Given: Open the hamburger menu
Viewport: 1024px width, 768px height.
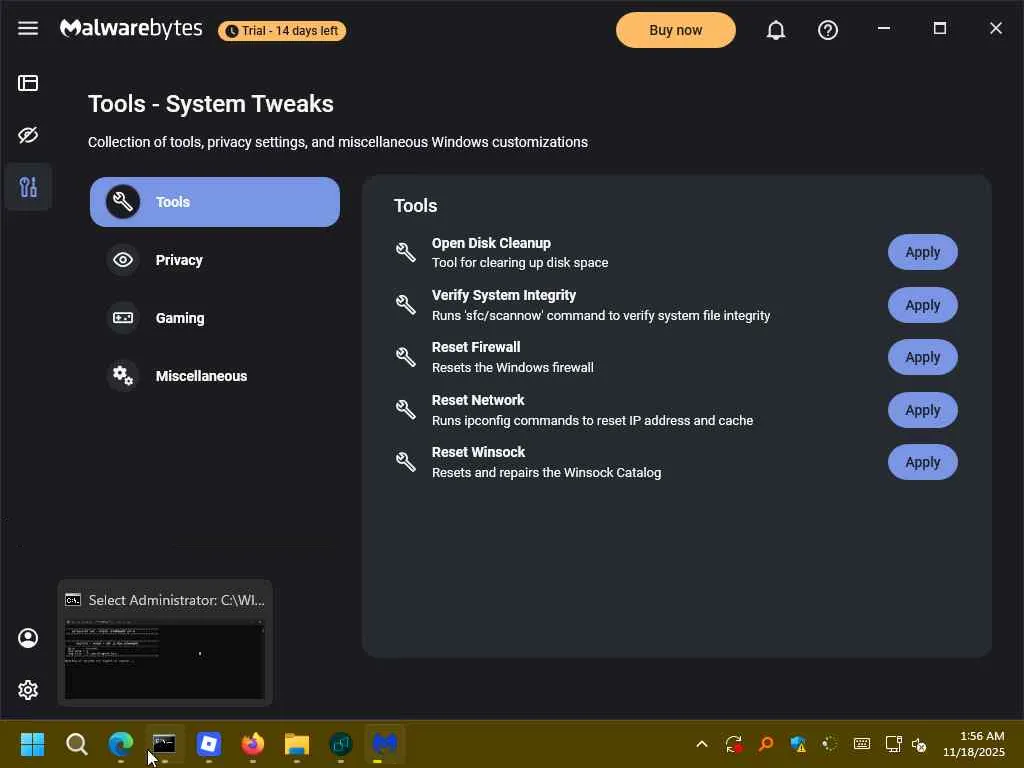Looking at the screenshot, I should click(x=27, y=29).
